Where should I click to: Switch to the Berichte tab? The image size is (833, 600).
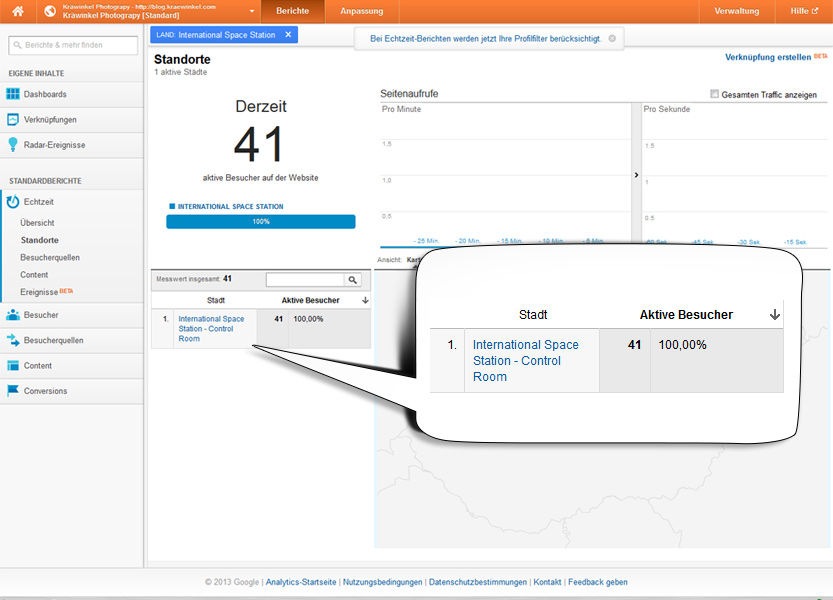tap(293, 11)
